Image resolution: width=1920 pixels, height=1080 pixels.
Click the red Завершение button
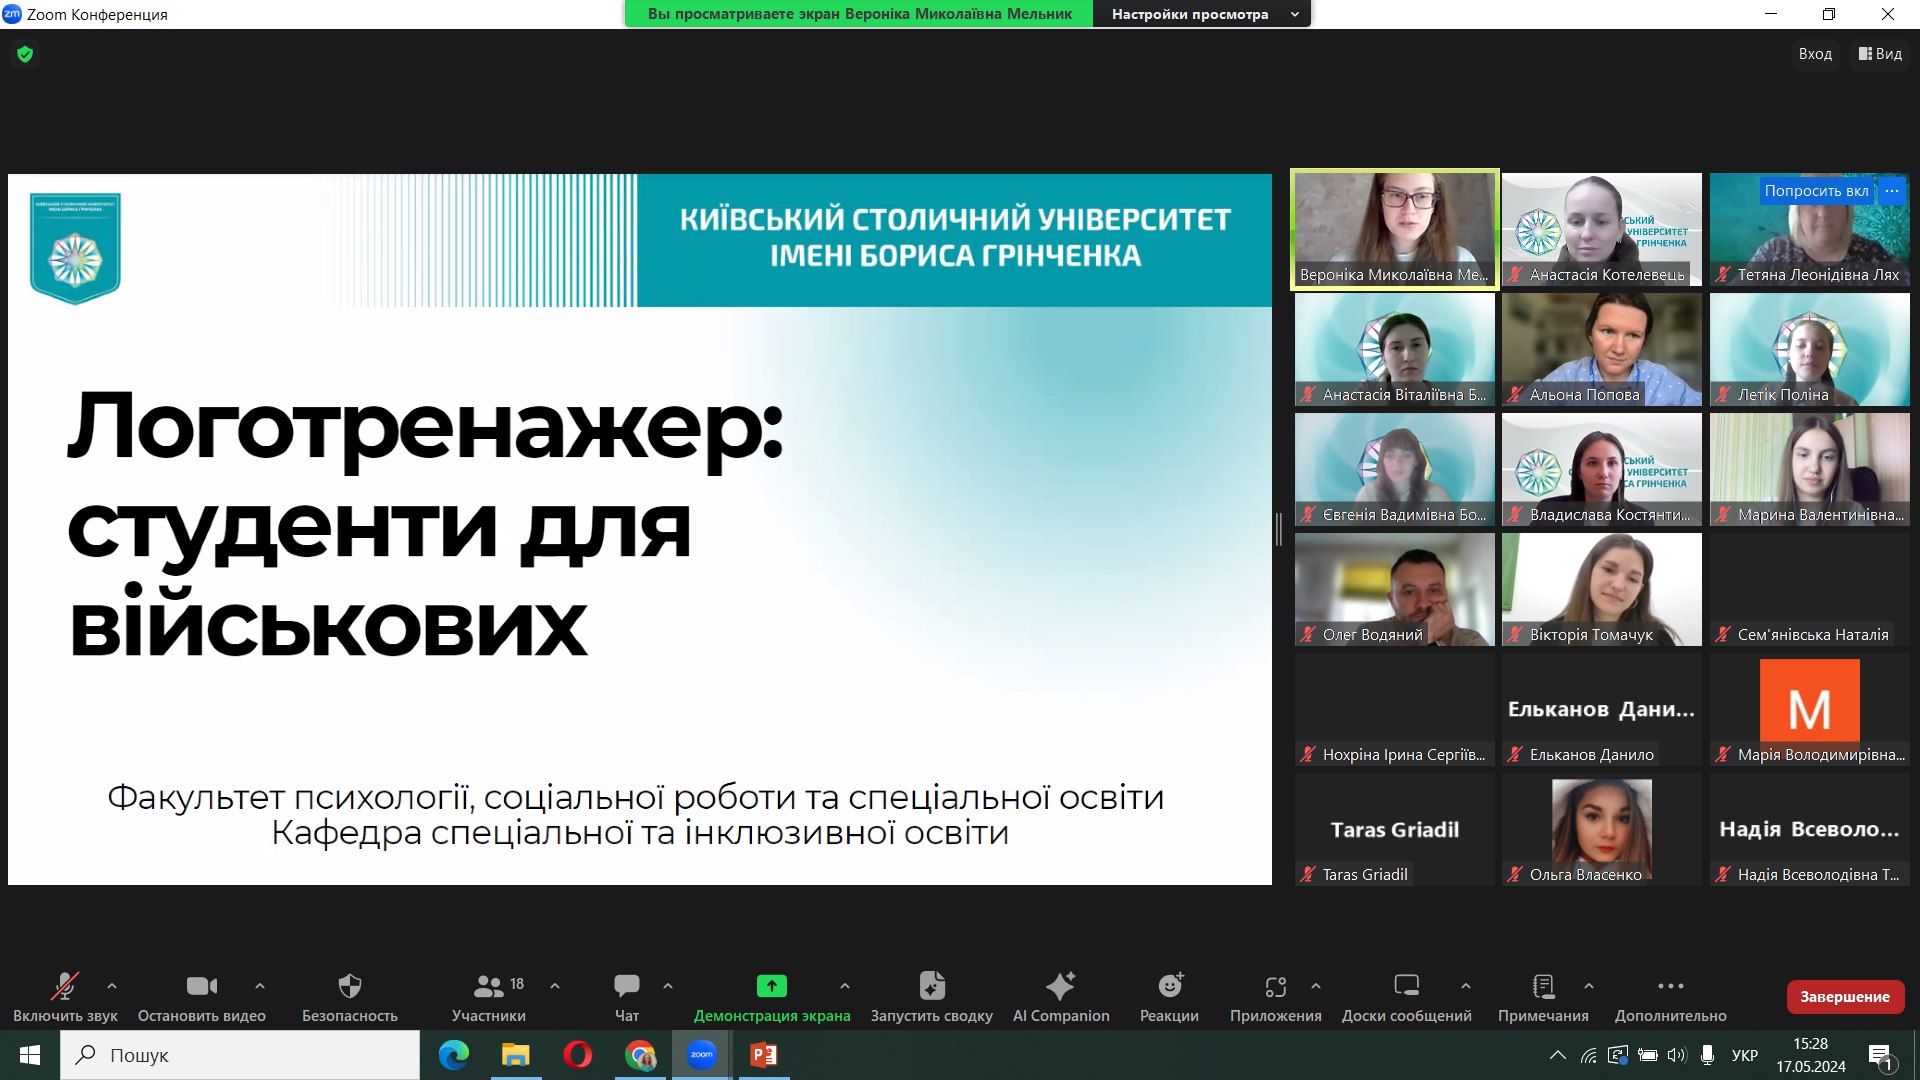pyautogui.click(x=1845, y=997)
